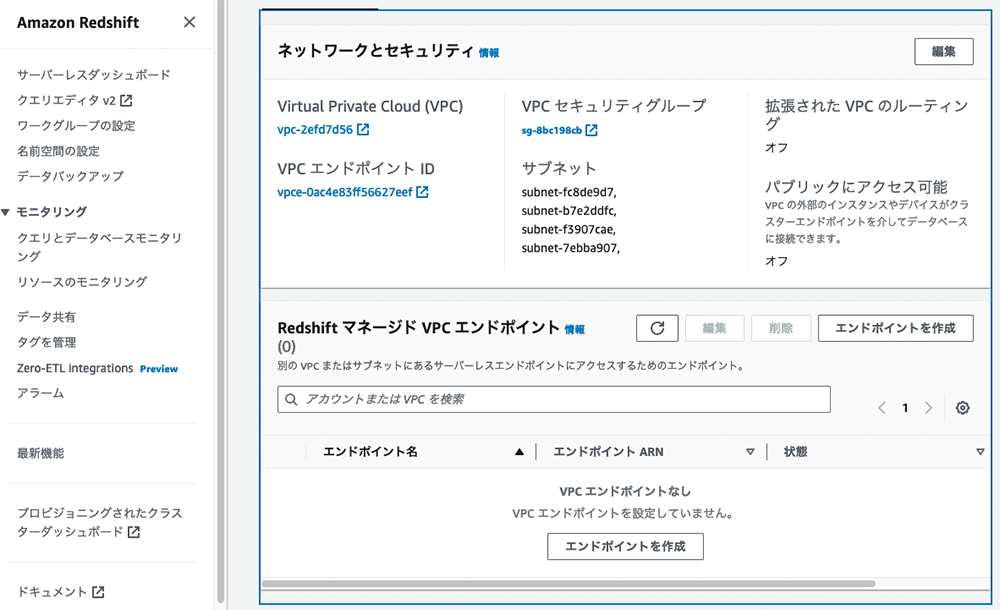Open table preferences gear icon
The height and width of the screenshot is (610, 1000).
click(962, 408)
